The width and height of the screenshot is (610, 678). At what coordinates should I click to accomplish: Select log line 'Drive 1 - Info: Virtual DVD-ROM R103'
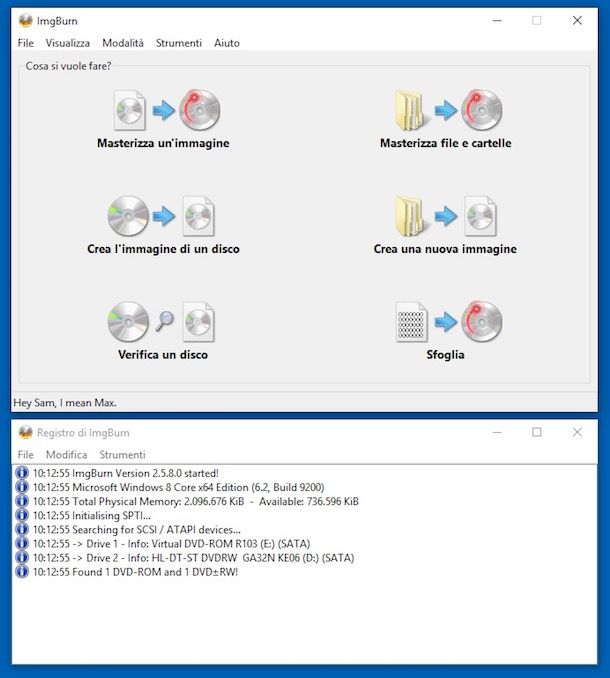(172, 544)
